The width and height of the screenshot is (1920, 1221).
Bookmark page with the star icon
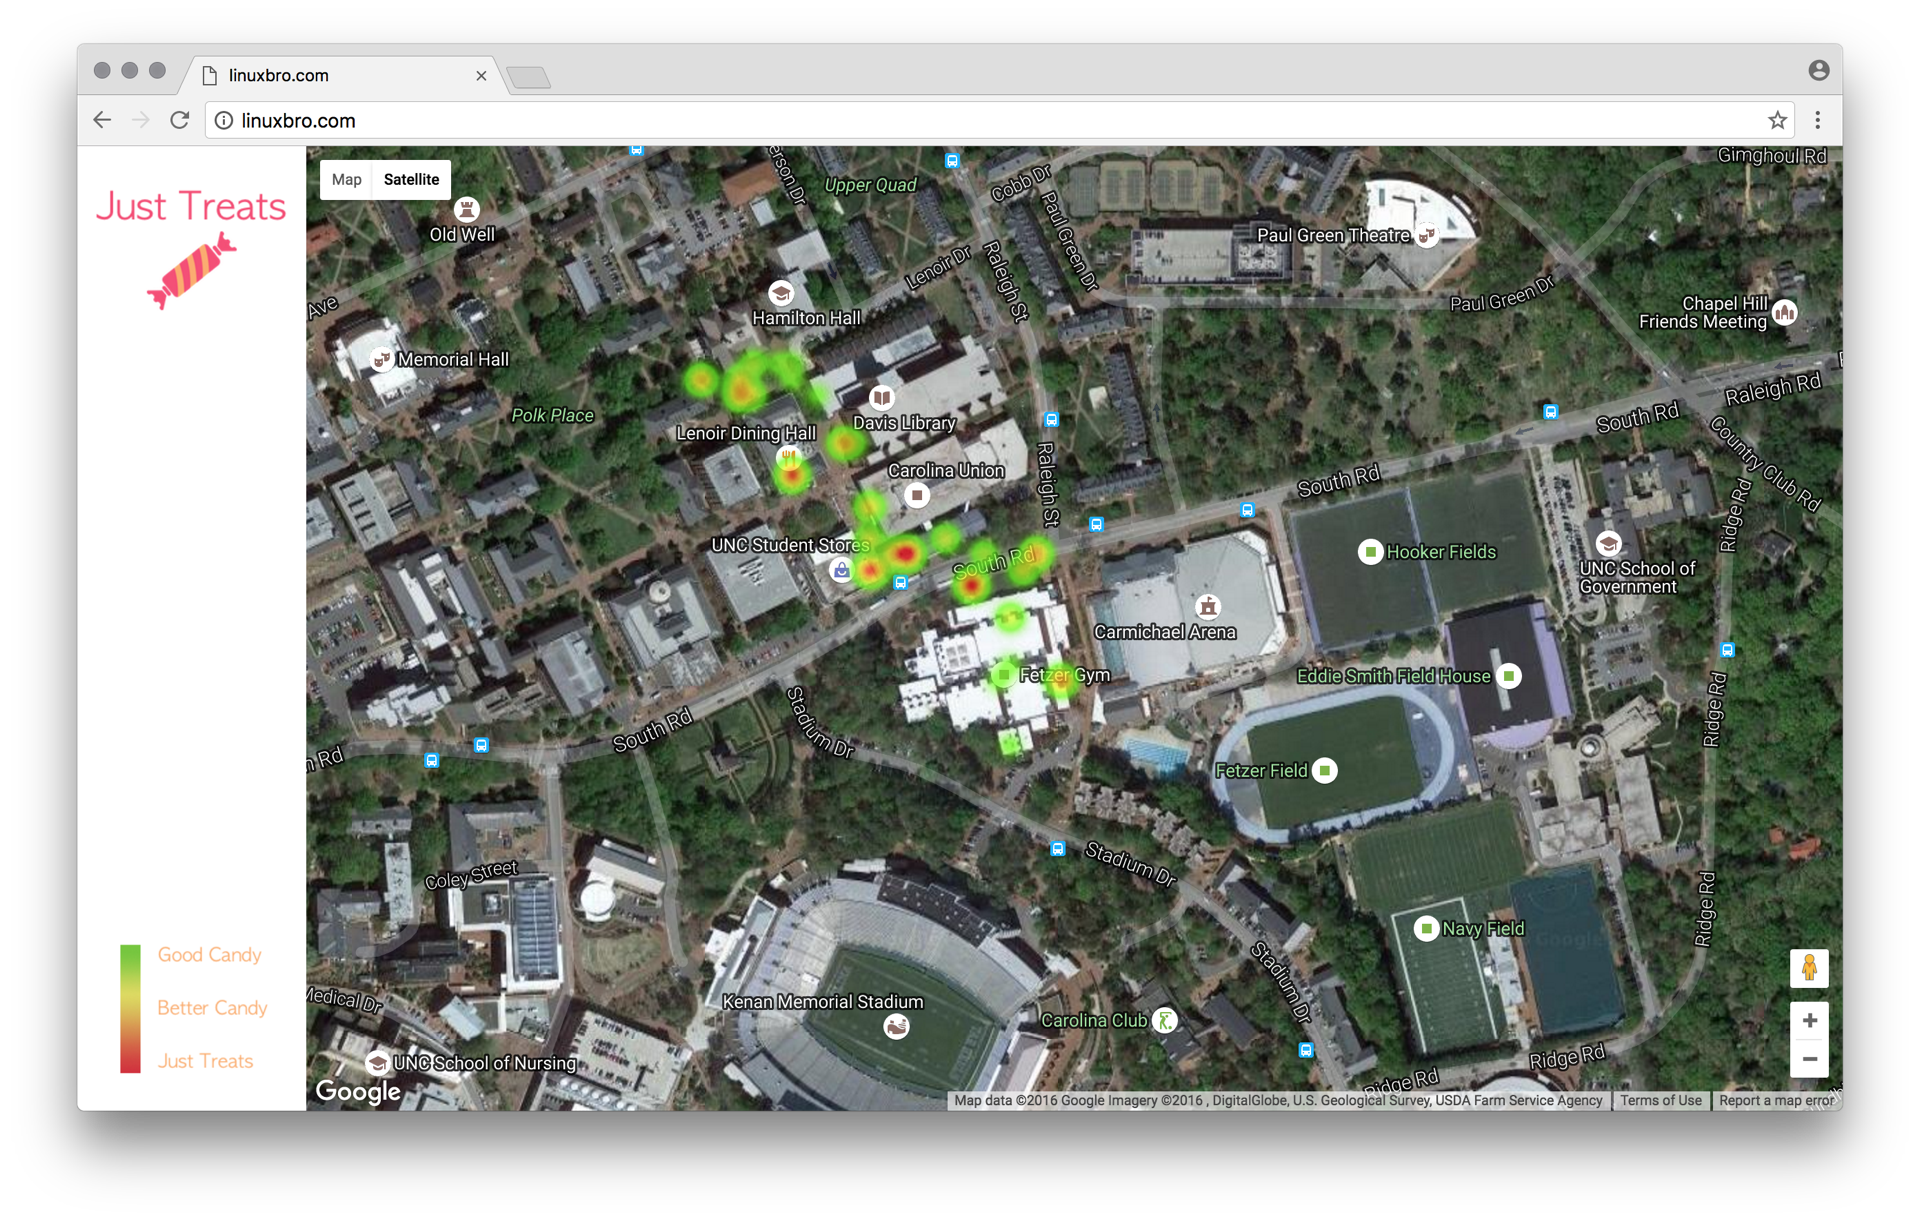point(1777,121)
